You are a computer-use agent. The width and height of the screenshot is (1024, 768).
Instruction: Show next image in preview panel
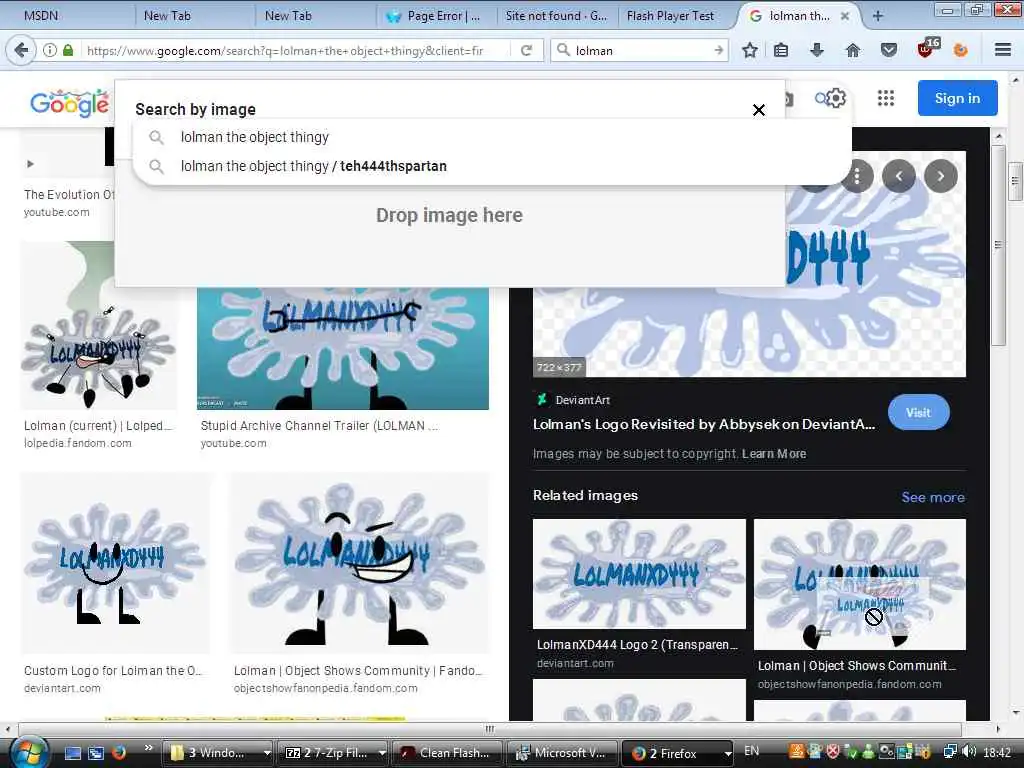point(940,176)
